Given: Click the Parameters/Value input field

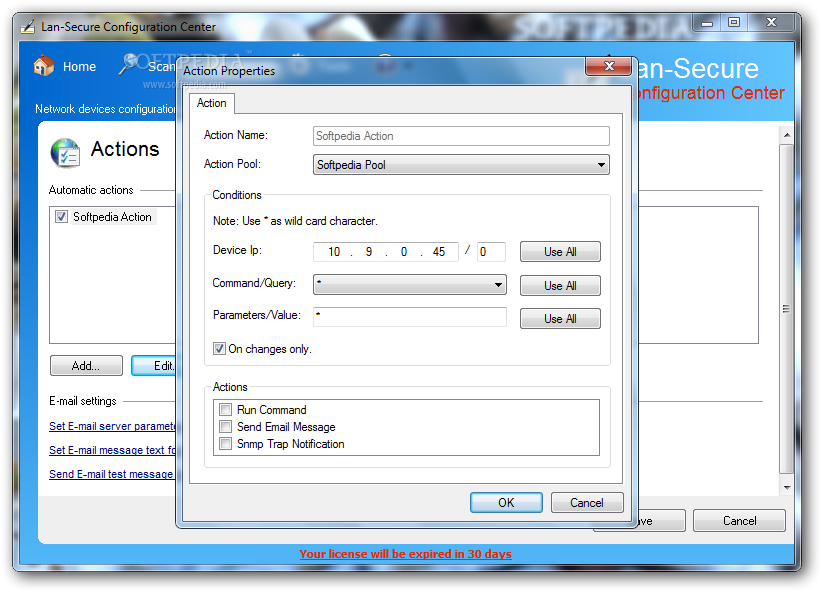Looking at the screenshot, I should pyautogui.click(x=409, y=317).
